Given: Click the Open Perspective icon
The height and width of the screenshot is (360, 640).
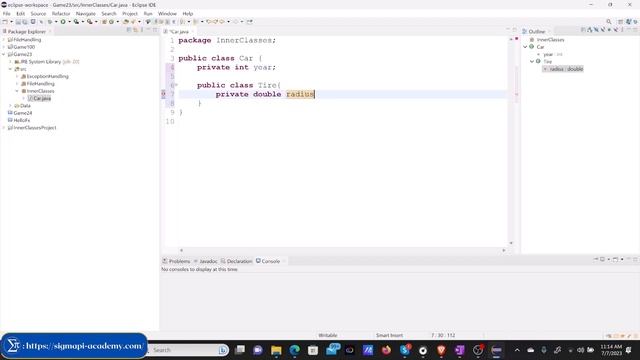Looking at the screenshot, I should pos(620,22).
